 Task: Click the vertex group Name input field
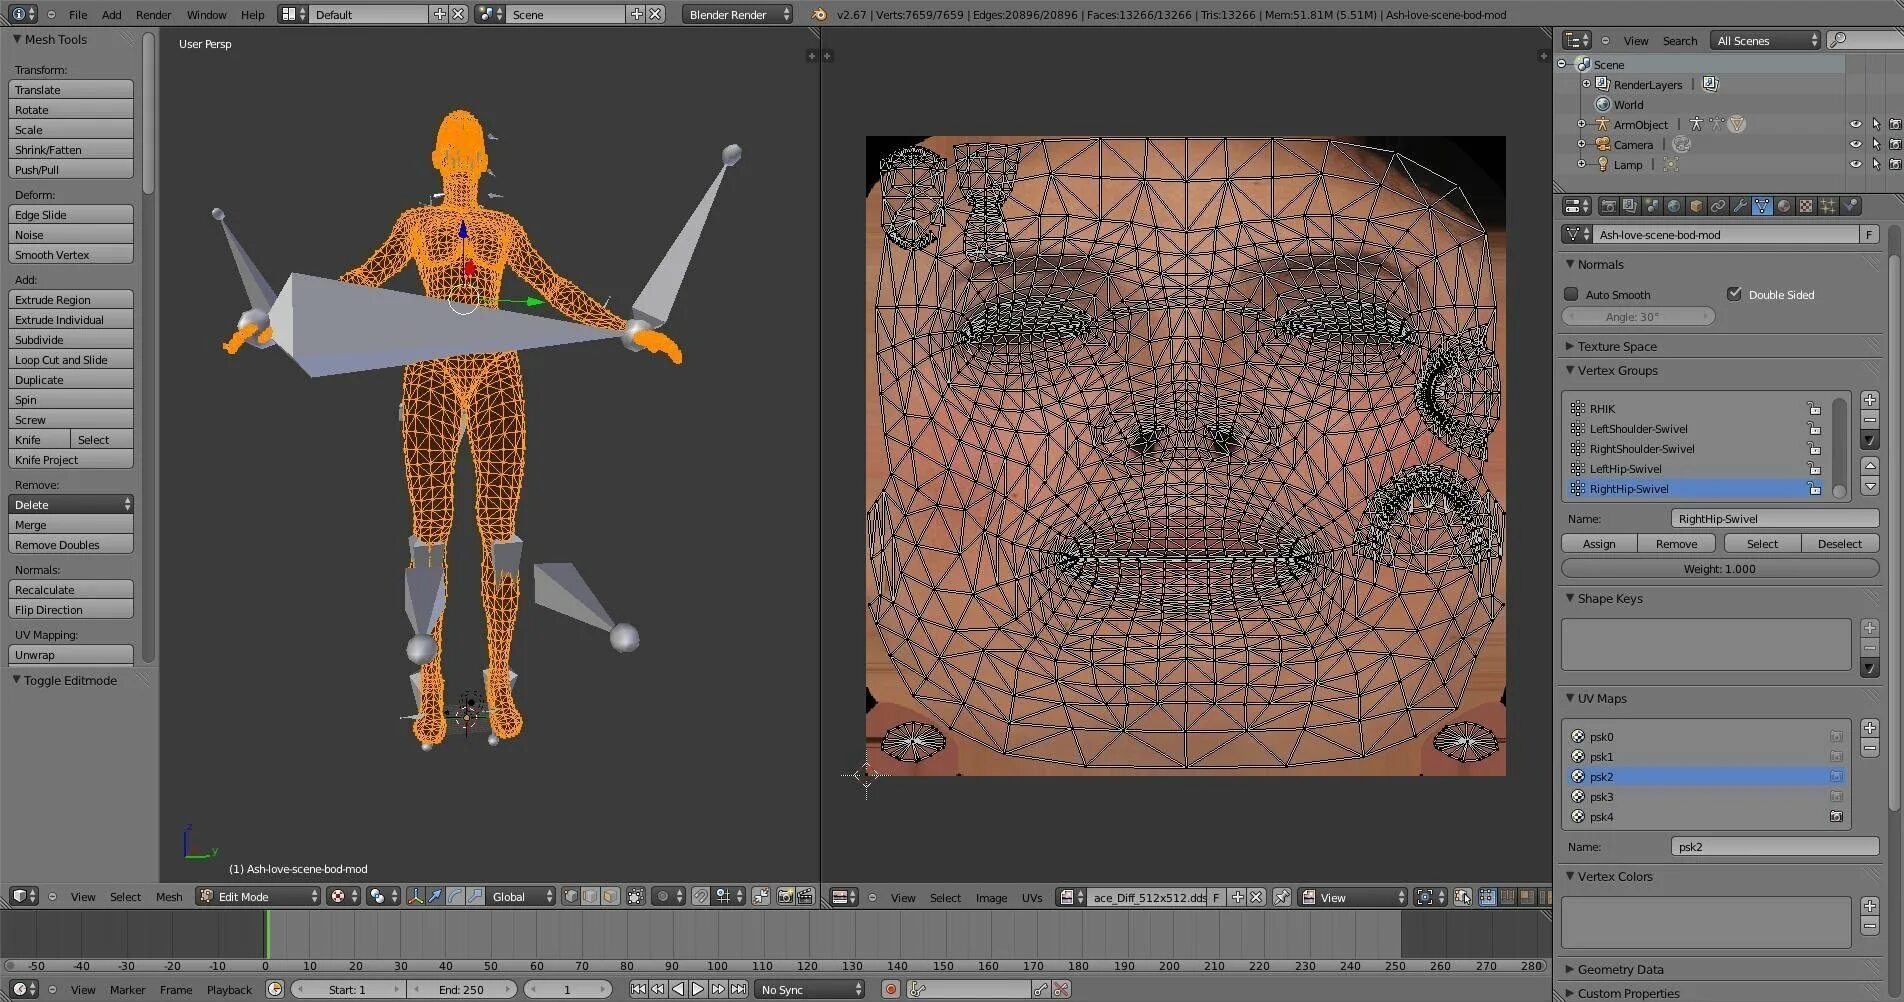(1775, 519)
